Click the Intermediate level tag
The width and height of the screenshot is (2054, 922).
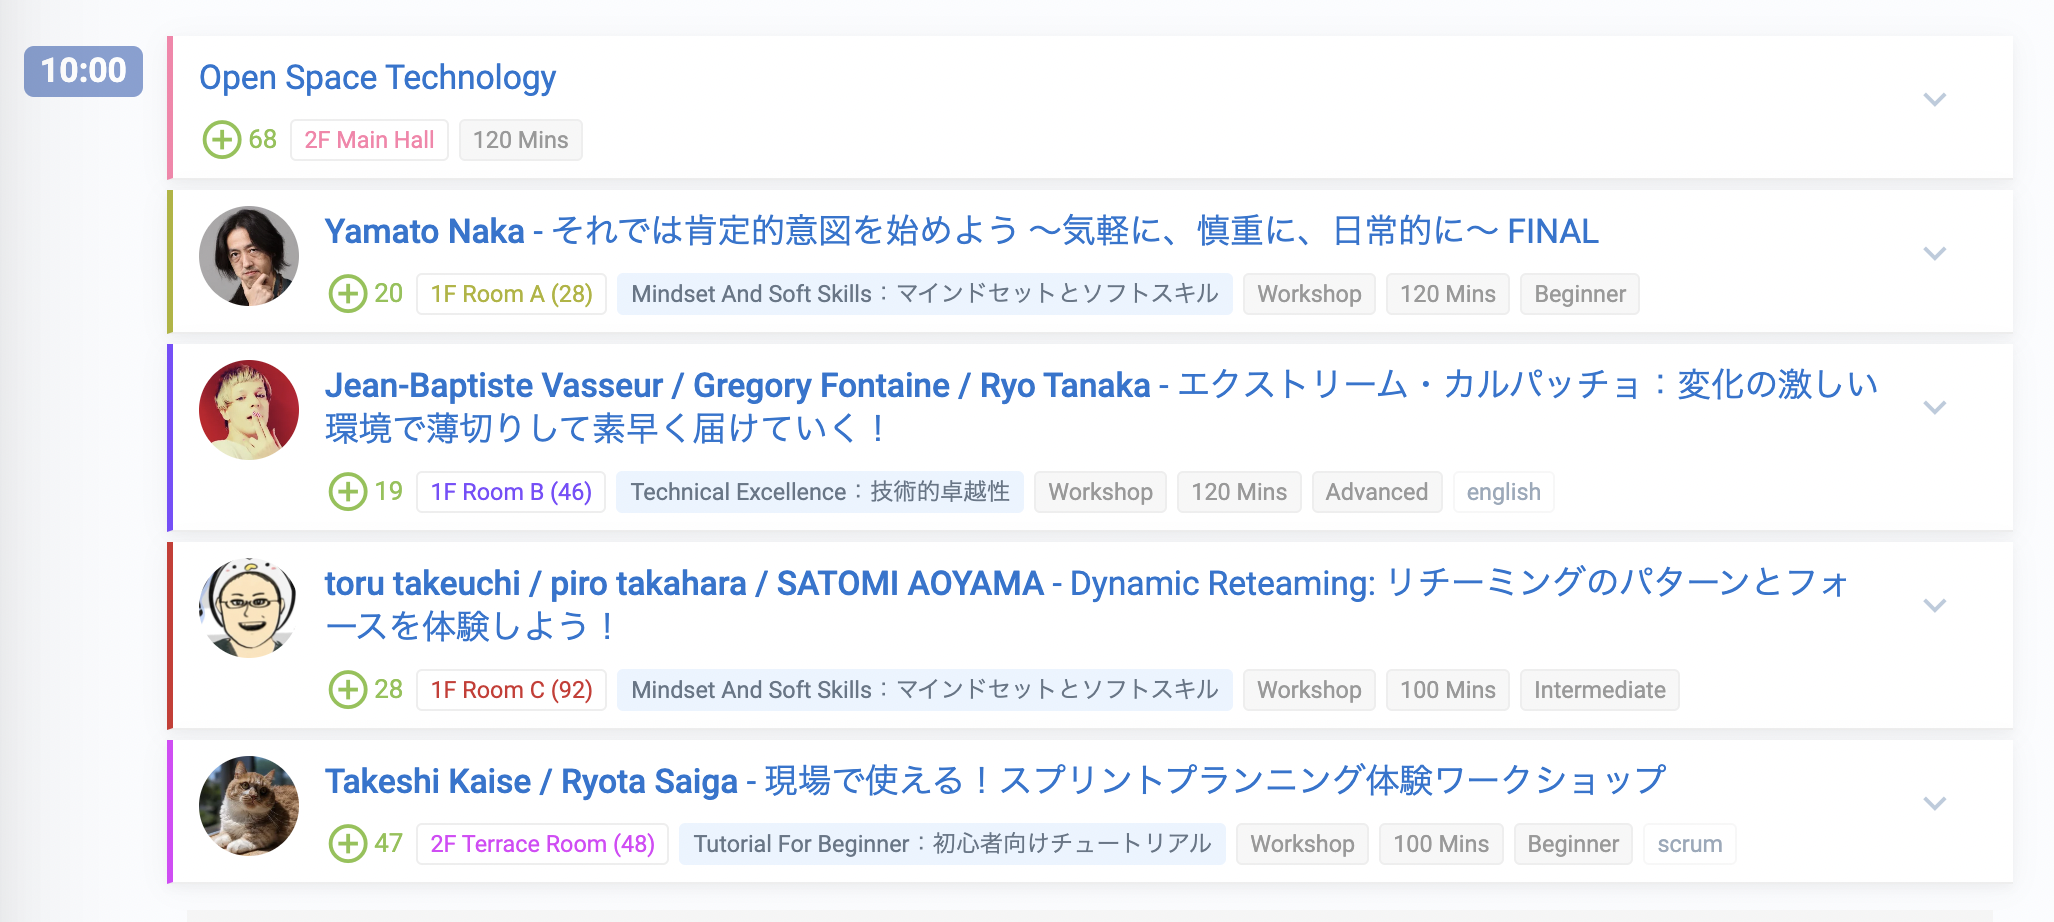(x=1600, y=690)
